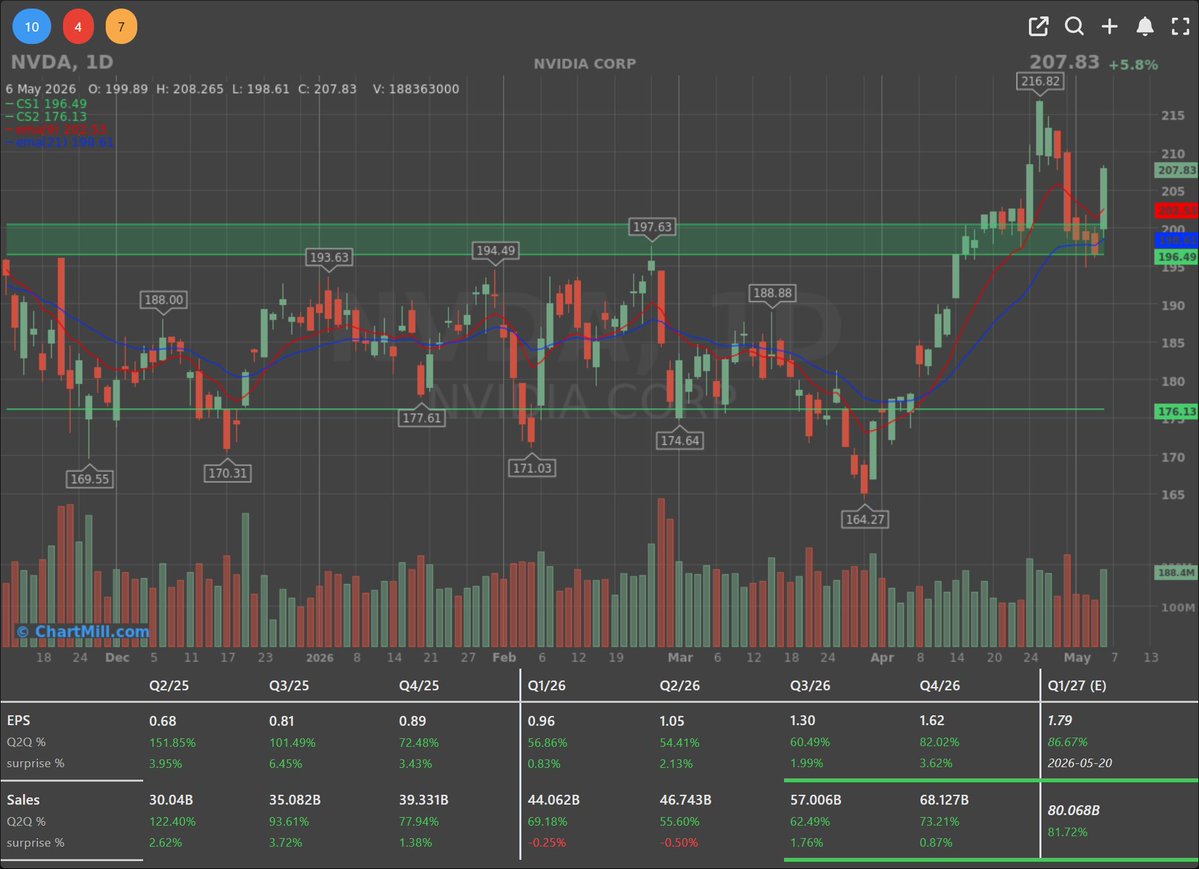Click the 174.64 pivot label
This screenshot has width=1199, height=869.
pos(680,441)
